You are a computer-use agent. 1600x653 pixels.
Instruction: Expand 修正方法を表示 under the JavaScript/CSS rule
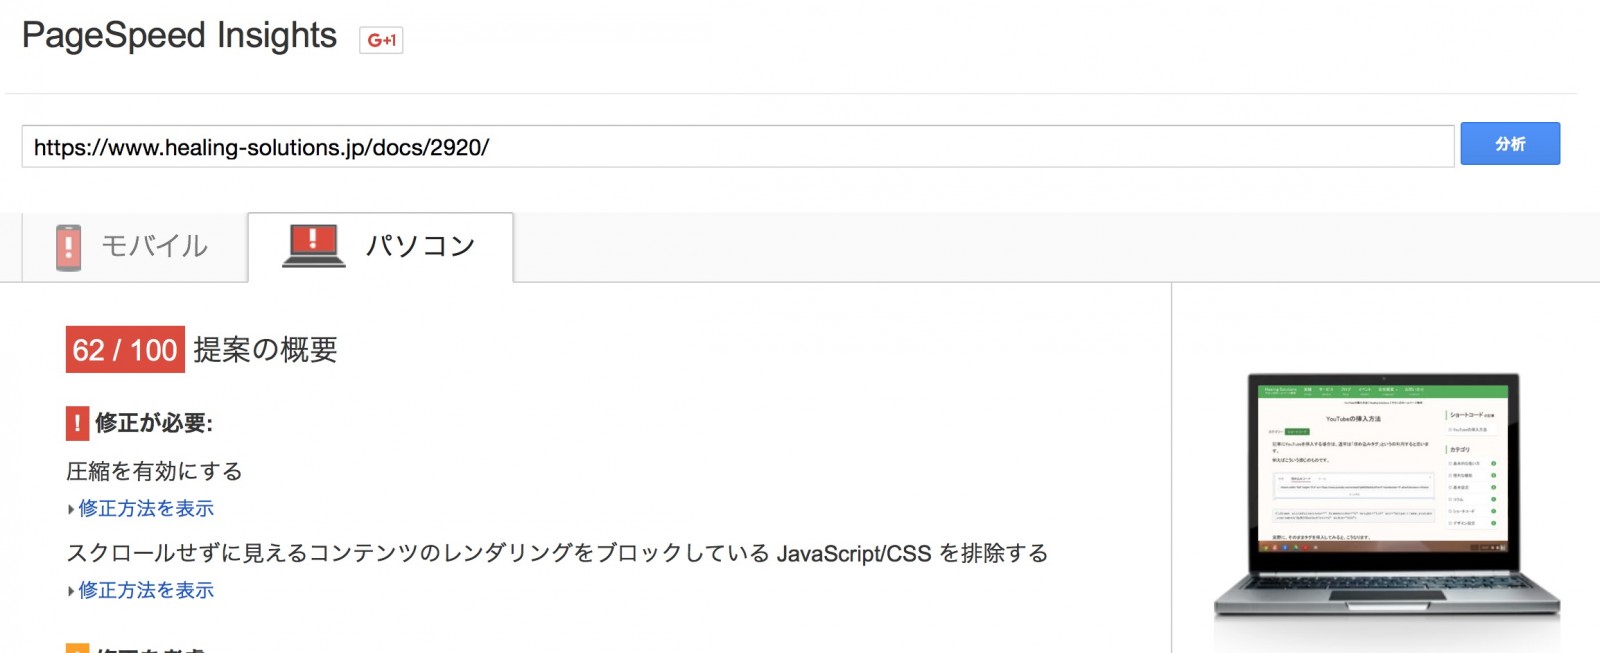[x=146, y=591]
